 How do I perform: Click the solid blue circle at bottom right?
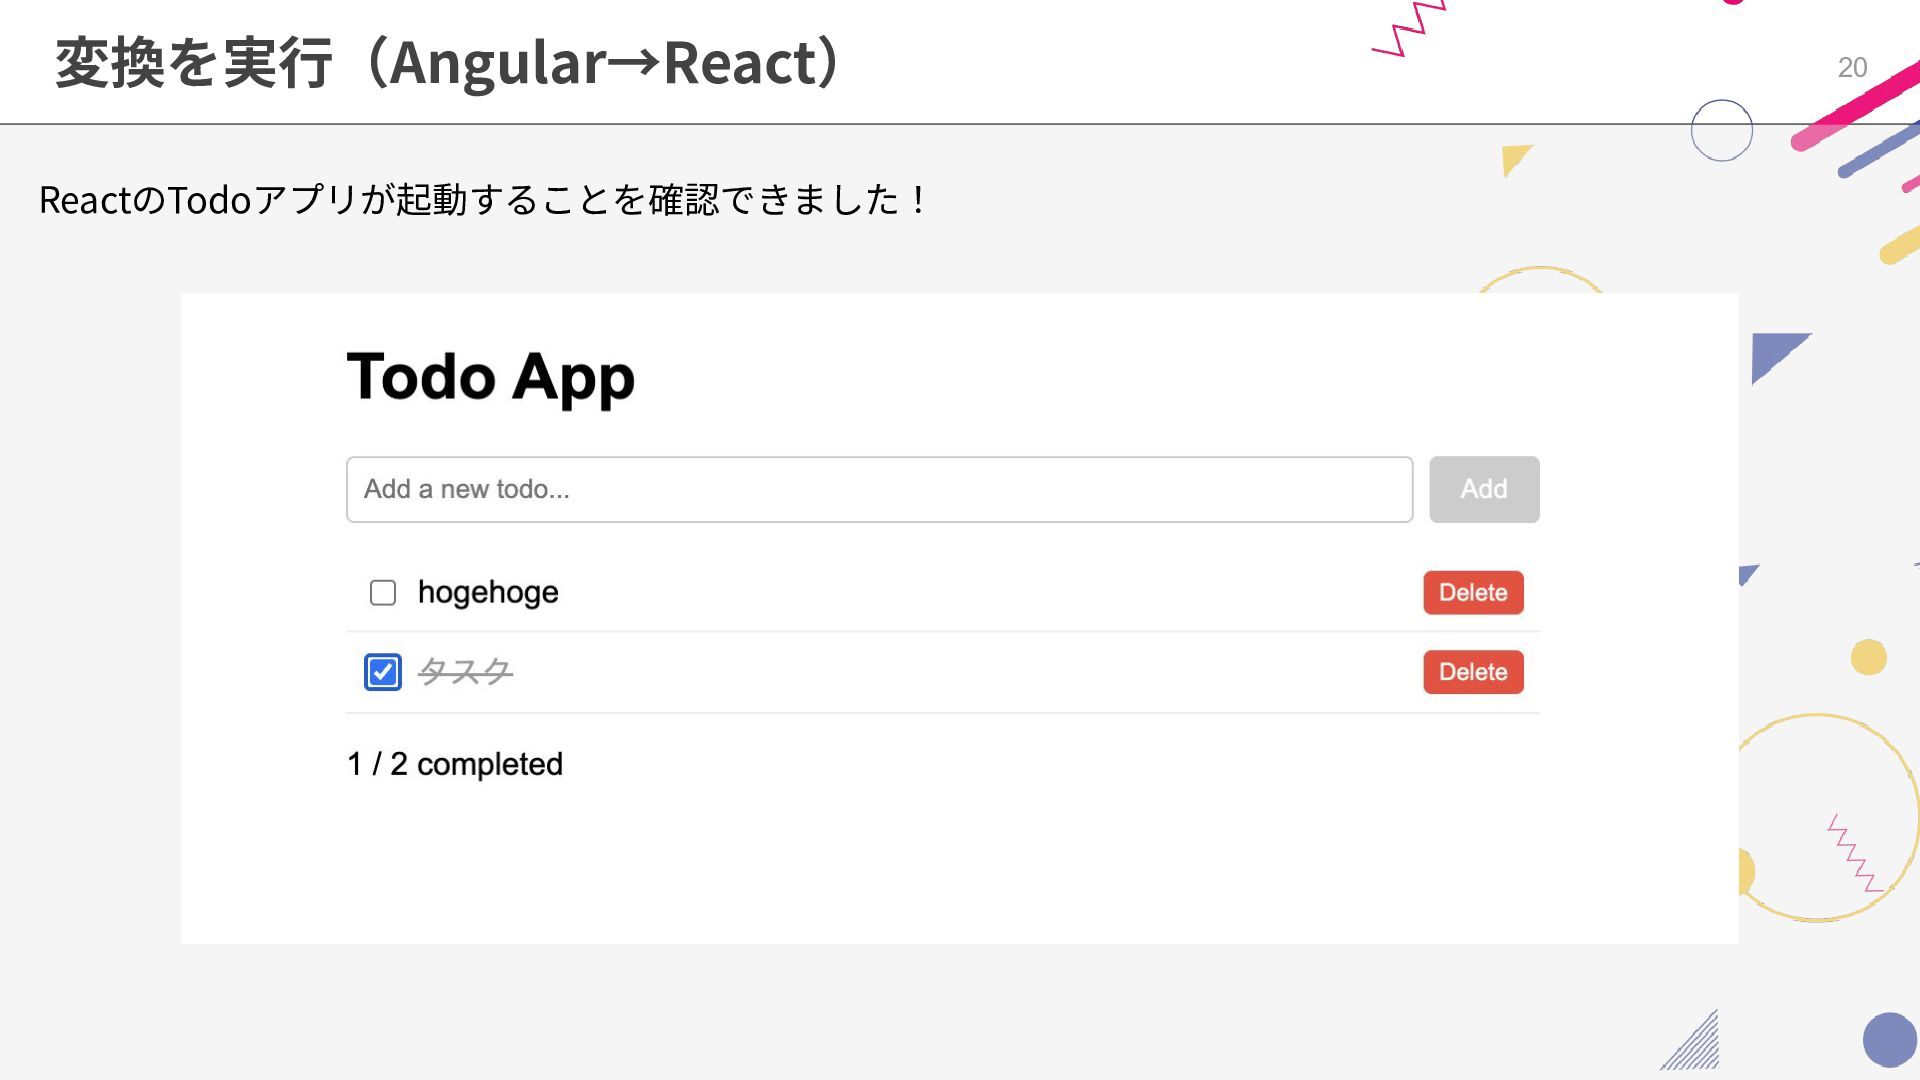point(1889,1039)
